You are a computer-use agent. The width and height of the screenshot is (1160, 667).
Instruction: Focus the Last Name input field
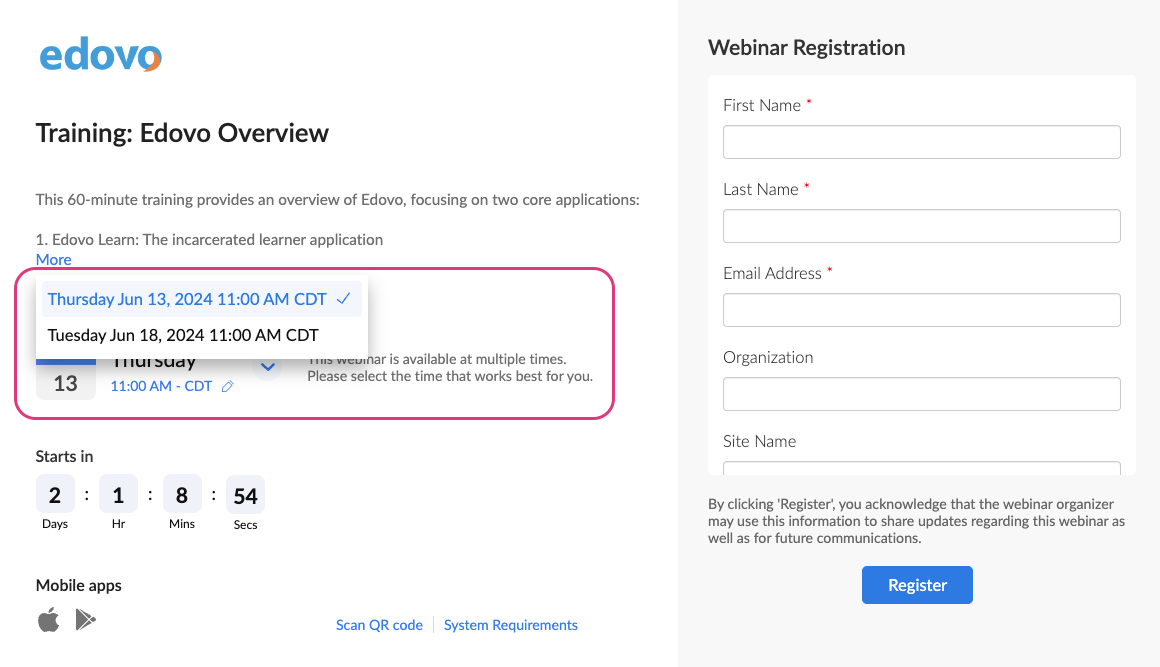coord(921,226)
